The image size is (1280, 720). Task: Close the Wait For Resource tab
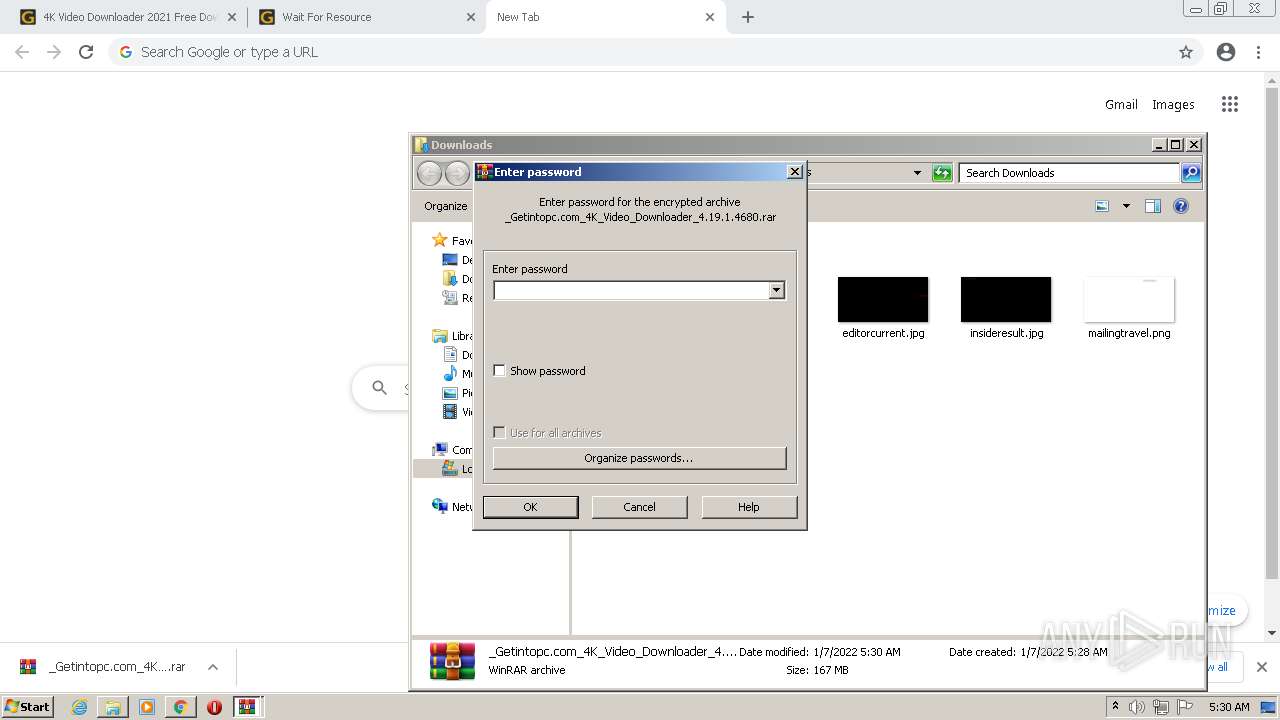pos(471,17)
